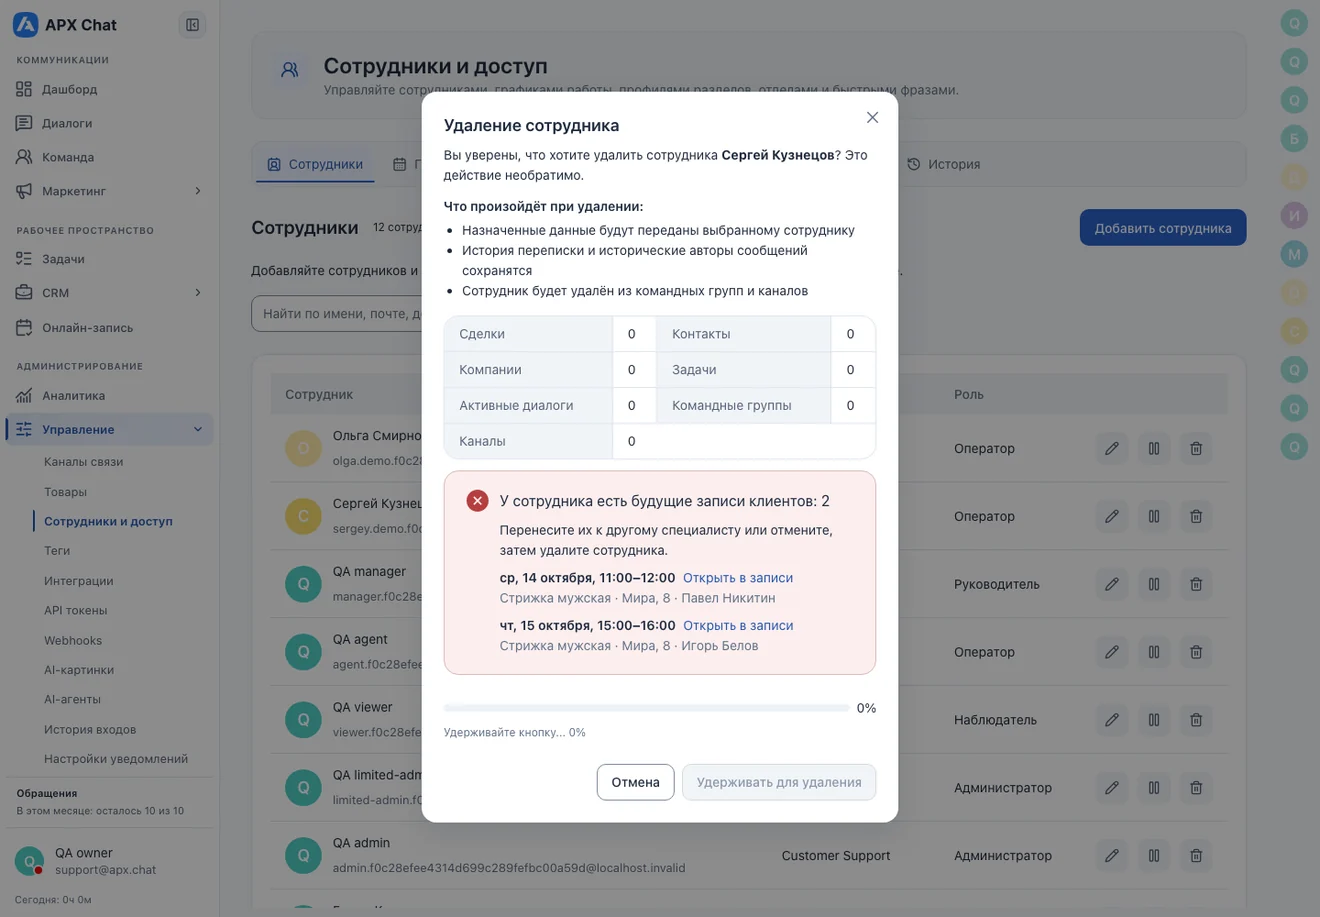Open Каналы связи menu item
1320x917 pixels.
click(84, 462)
